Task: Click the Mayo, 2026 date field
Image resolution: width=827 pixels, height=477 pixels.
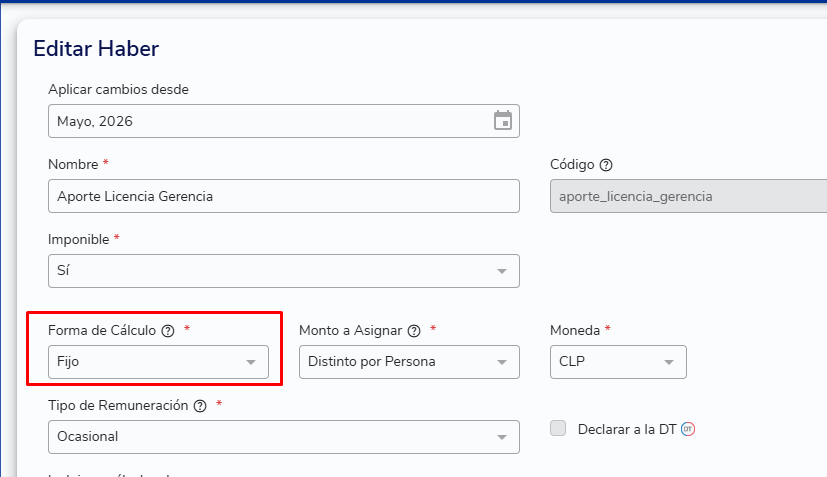Action: click(284, 121)
